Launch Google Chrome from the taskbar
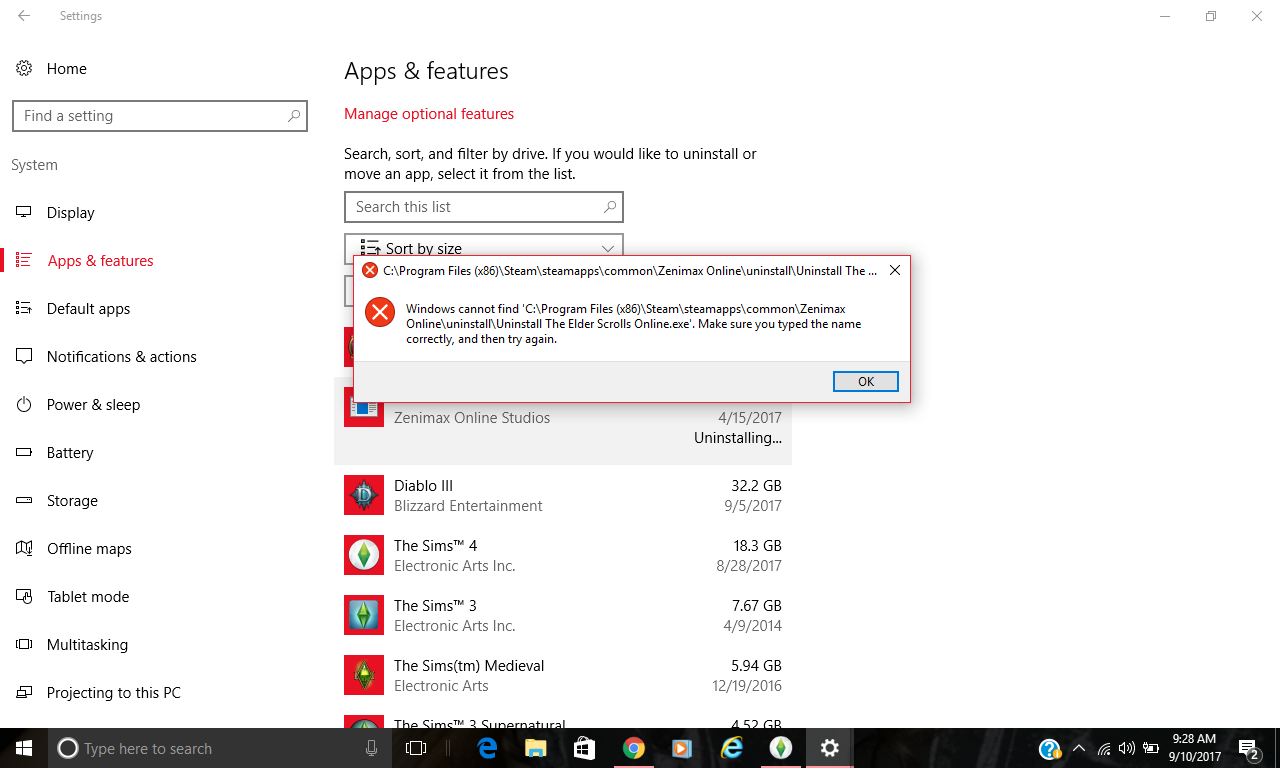1280x768 pixels. tap(633, 748)
